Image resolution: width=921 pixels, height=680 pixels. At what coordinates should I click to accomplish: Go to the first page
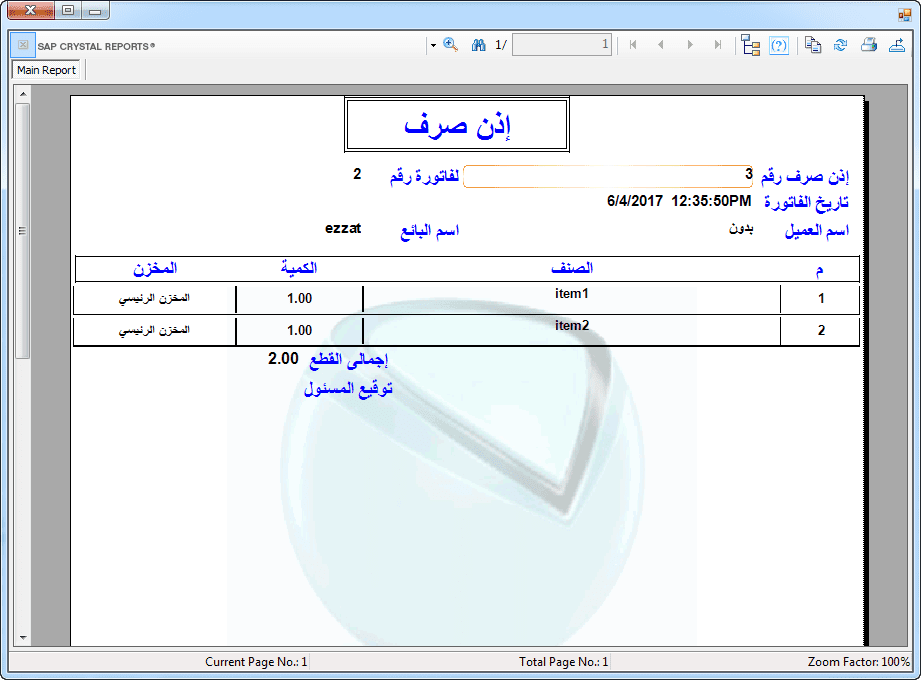point(633,45)
